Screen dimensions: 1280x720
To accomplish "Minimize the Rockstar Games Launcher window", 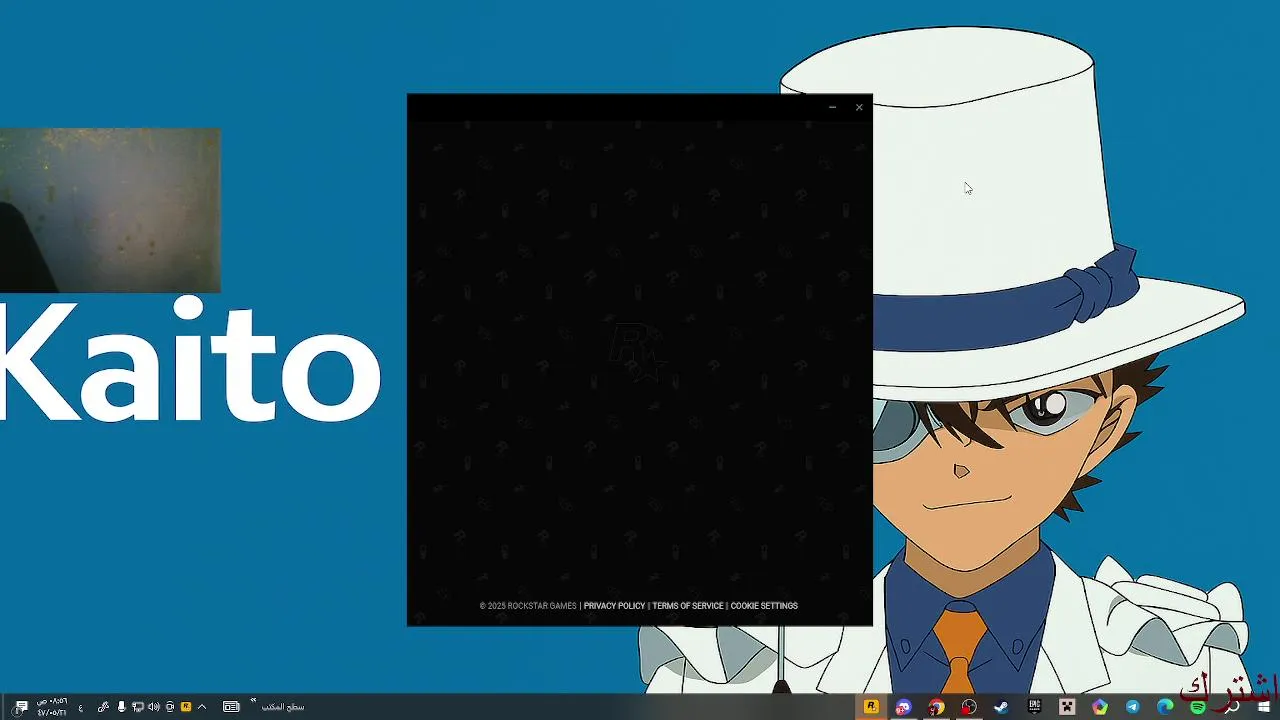I will point(832,107).
